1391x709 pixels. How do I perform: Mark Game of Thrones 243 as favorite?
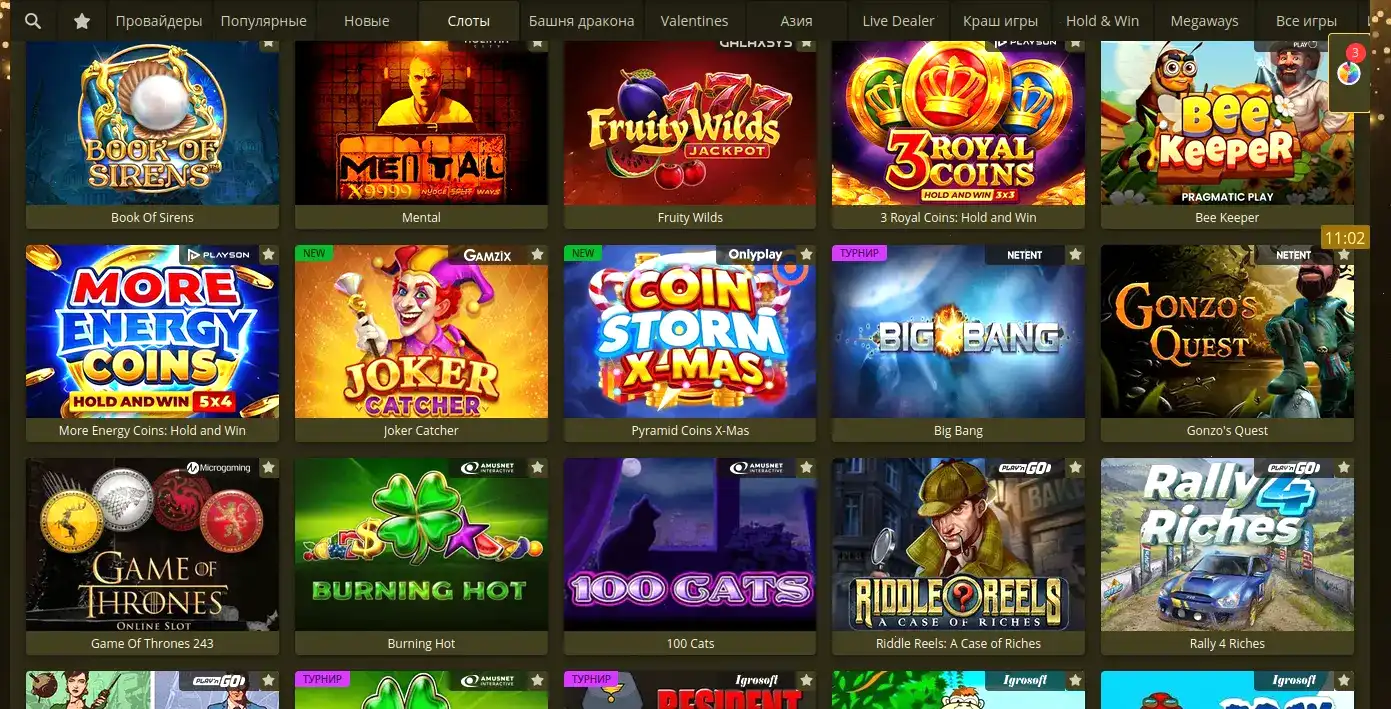tap(268, 468)
